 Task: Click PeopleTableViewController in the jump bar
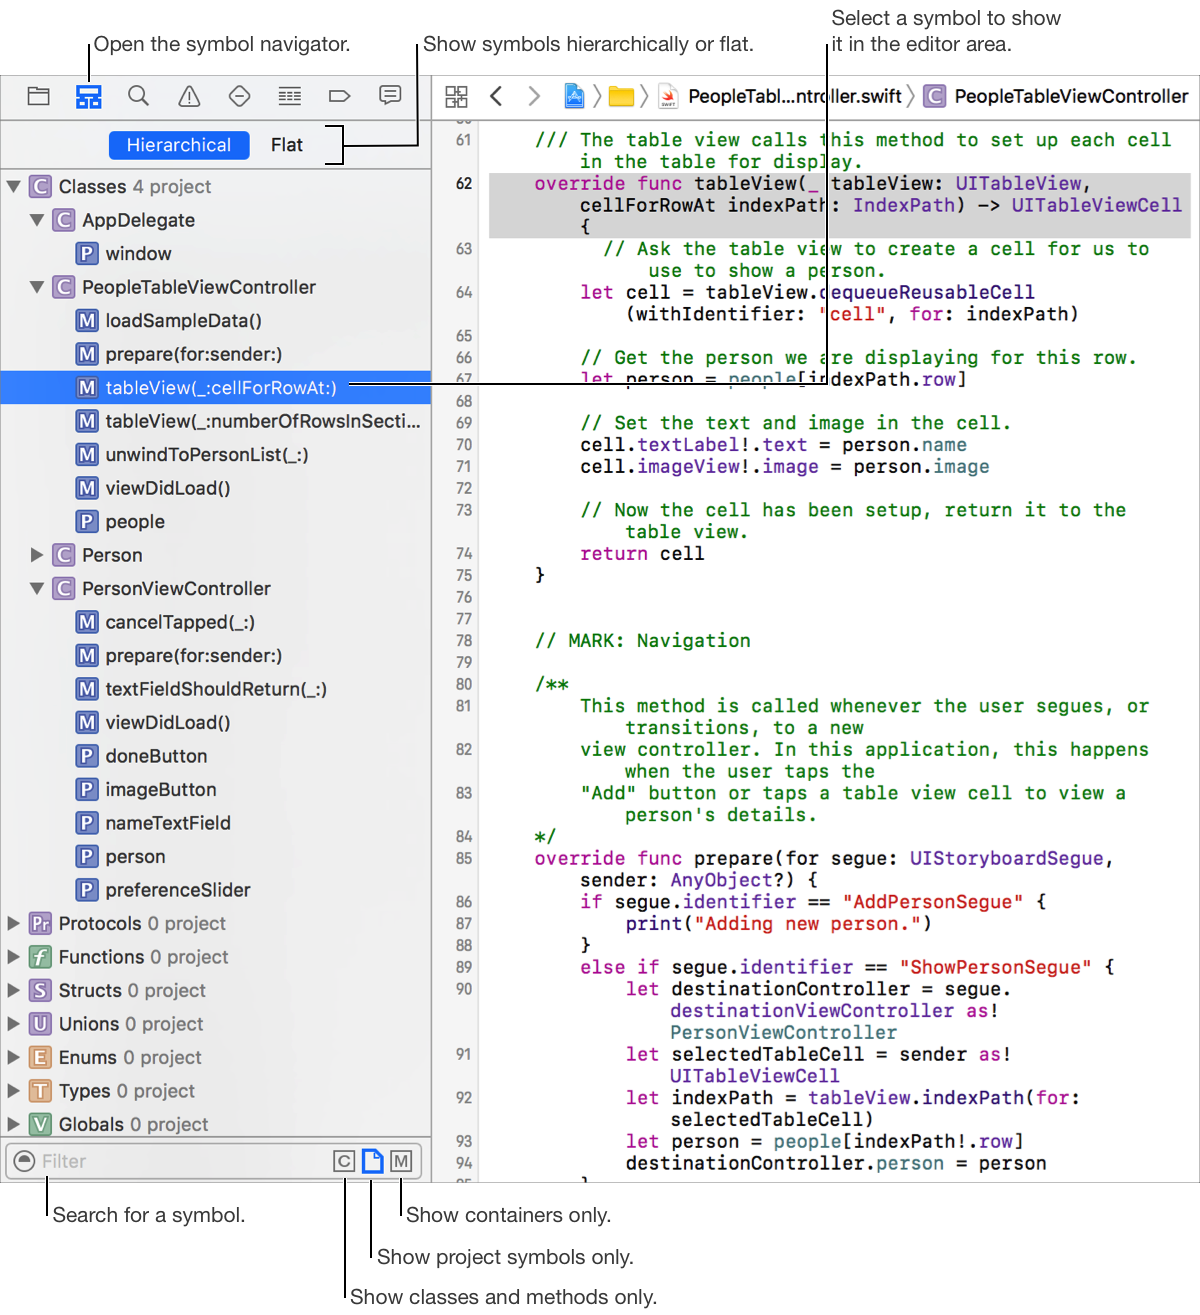coord(1070,96)
